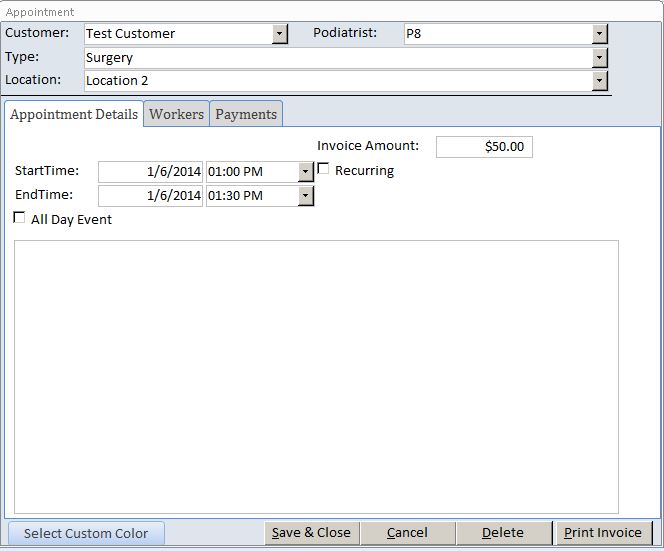
Task: Click the Cancel button
Action: 407,533
